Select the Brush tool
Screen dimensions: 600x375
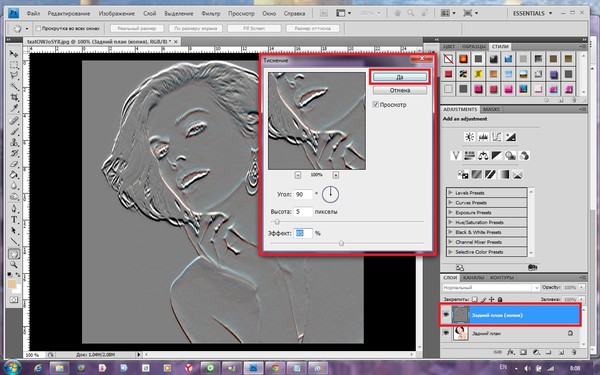click(14, 132)
